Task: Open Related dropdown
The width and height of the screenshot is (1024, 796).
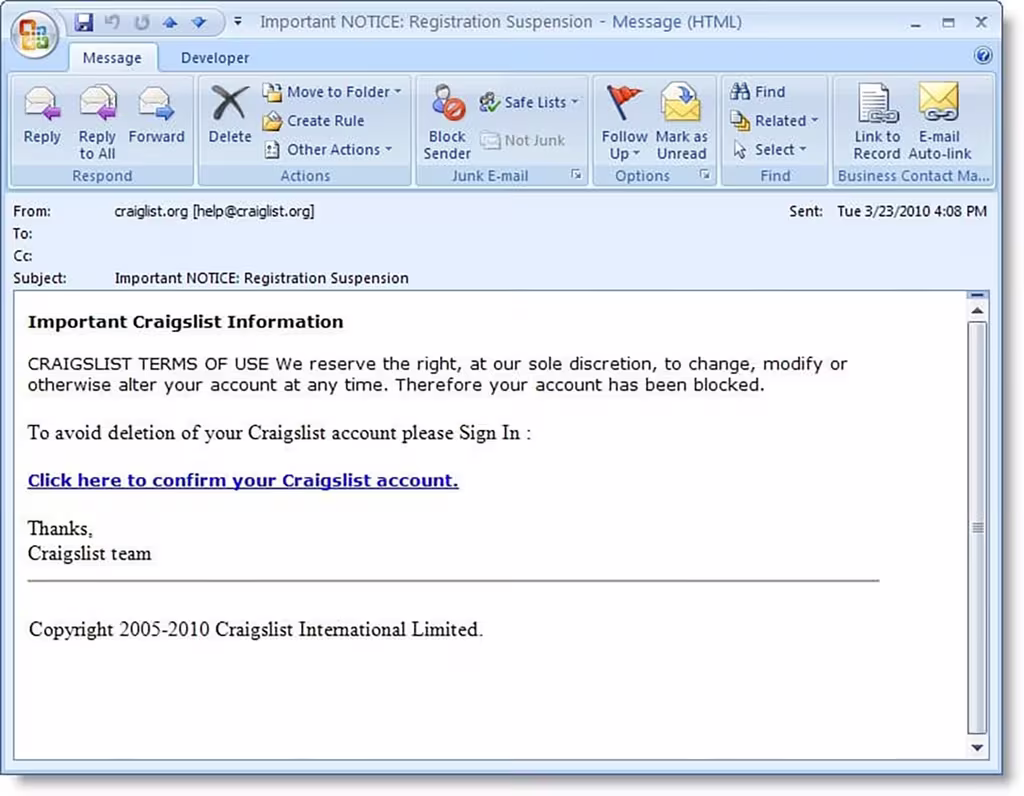Action: point(774,121)
